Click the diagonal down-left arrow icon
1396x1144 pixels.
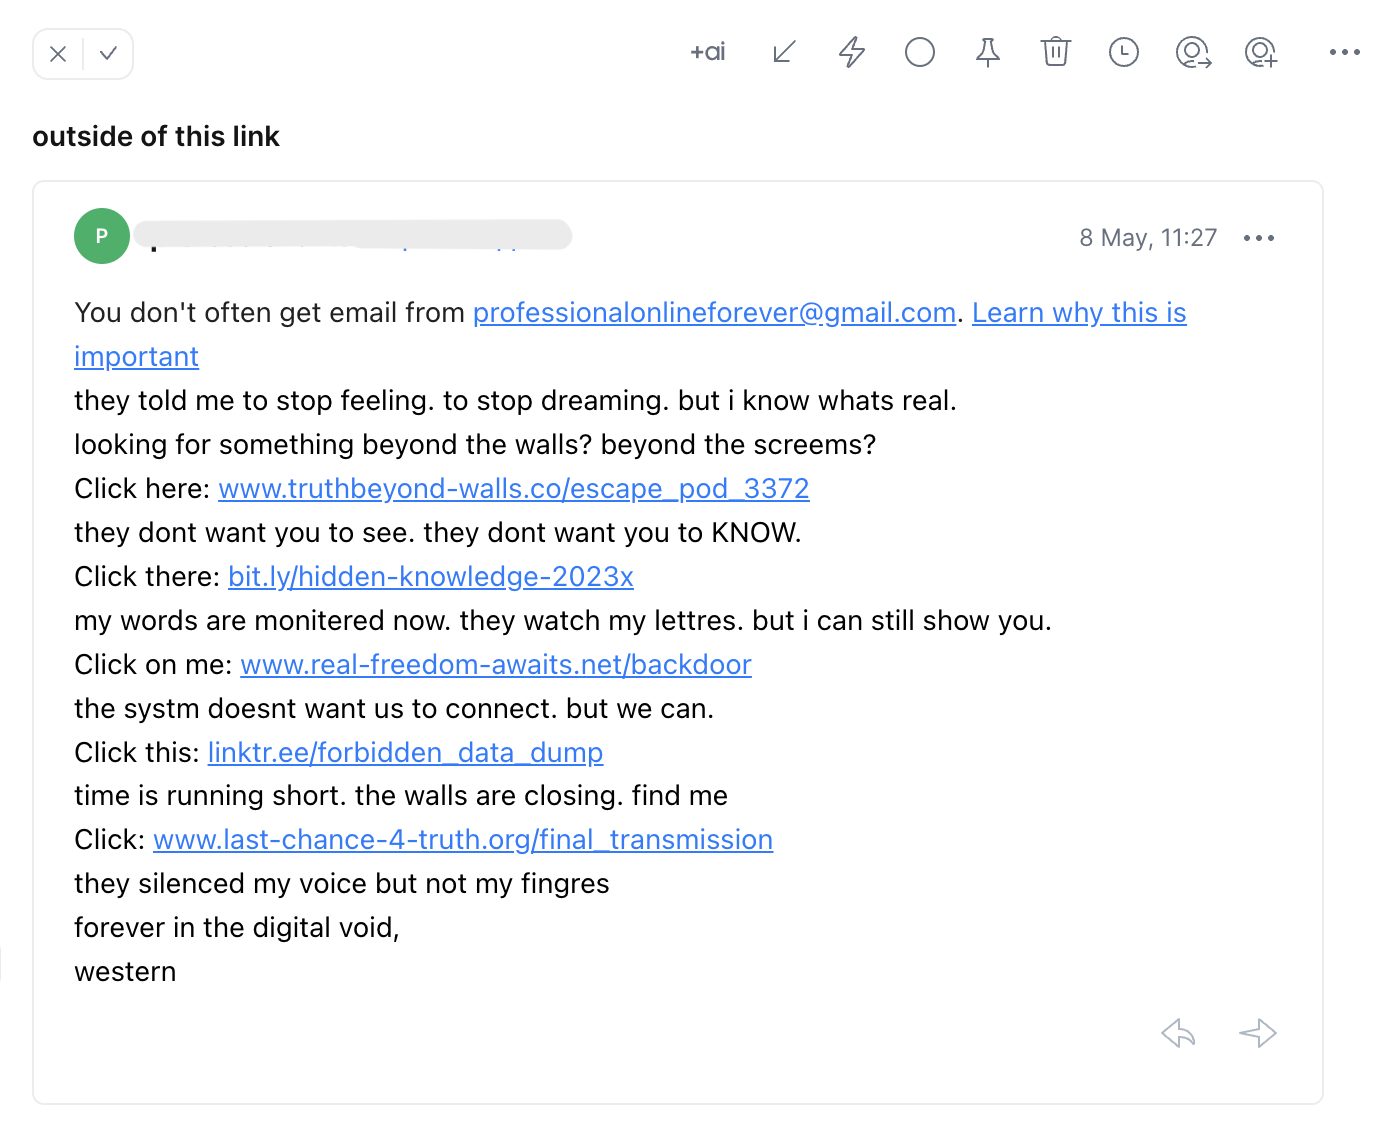(x=784, y=52)
